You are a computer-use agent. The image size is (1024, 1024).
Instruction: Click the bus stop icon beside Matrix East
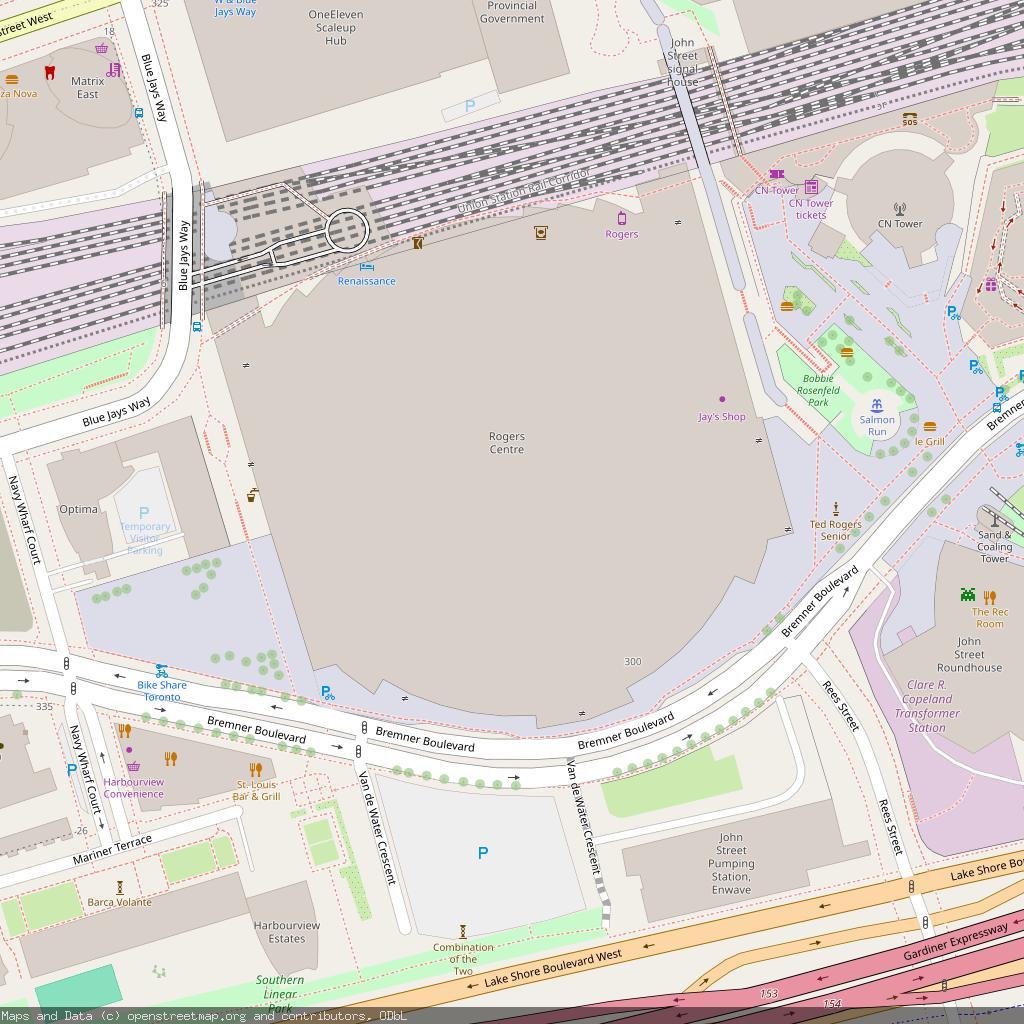(x=138, y=112)
